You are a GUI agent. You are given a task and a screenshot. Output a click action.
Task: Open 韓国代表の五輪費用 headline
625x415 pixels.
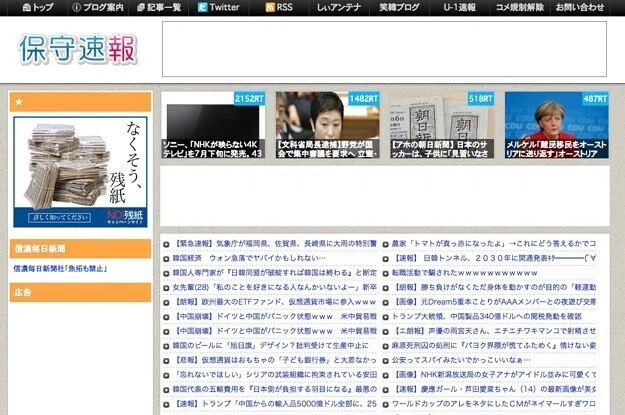(x=275, y=389)
